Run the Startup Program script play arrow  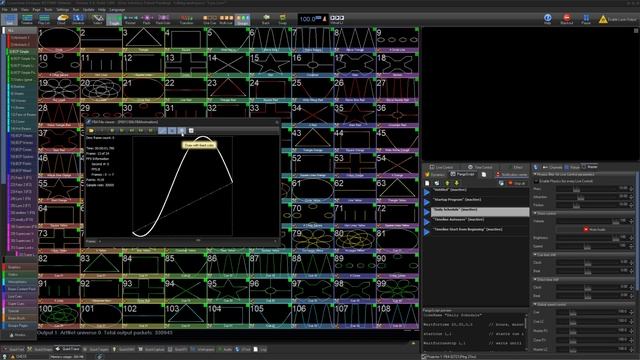pos(427,202)
